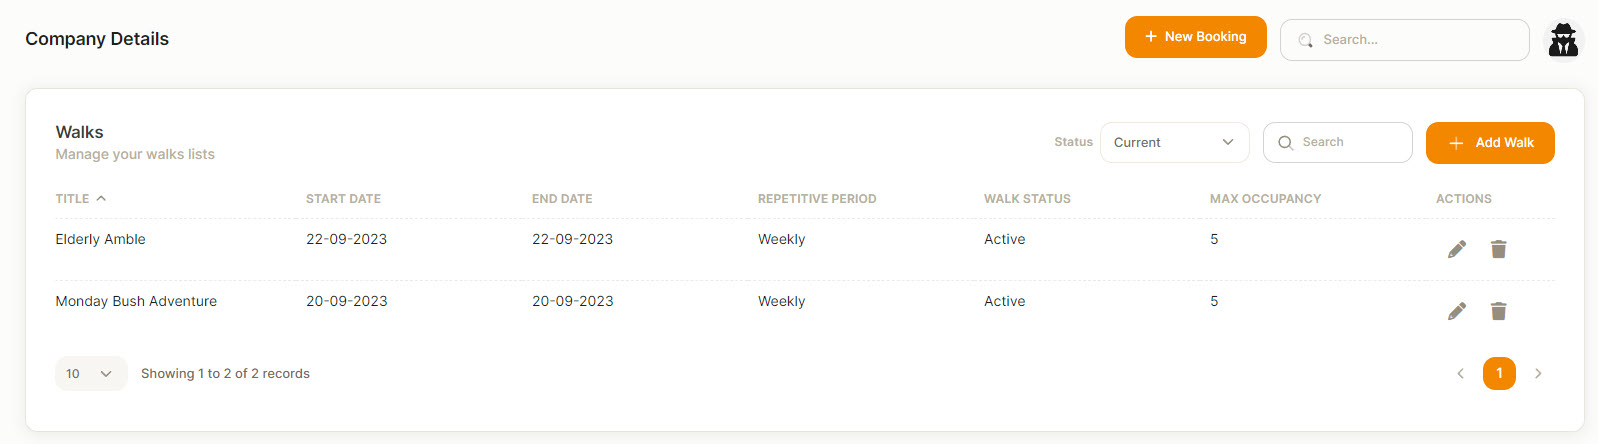The width and height of the screenshot is (1598, 444).
Task: Sort by Title using the arrow
Action: (101, 198)
